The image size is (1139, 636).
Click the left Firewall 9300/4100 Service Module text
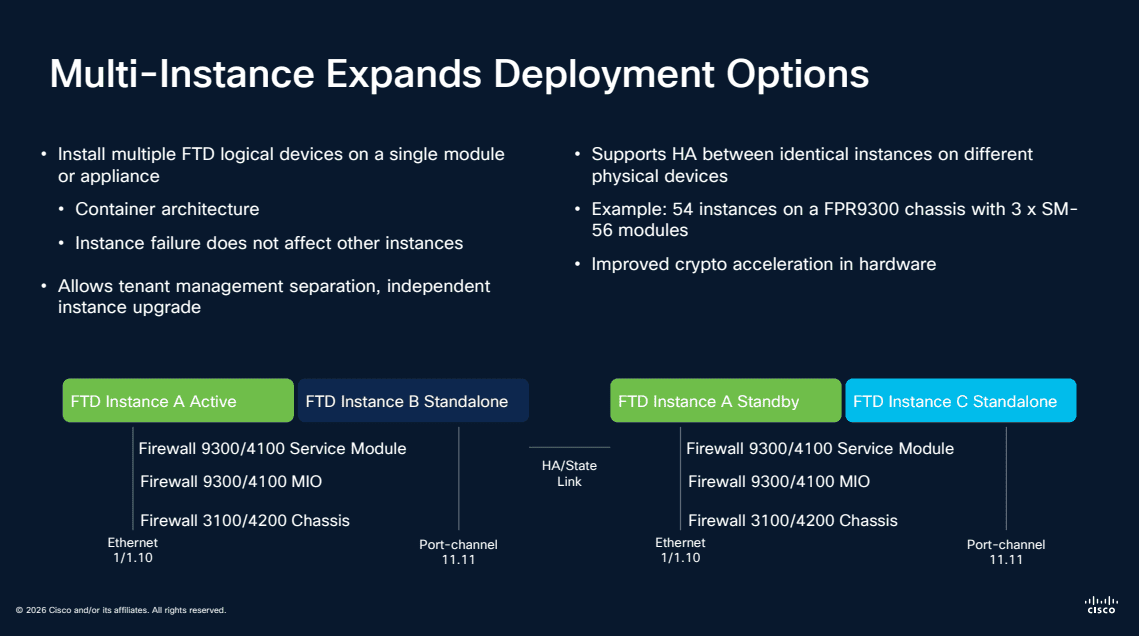pos(272,448)
